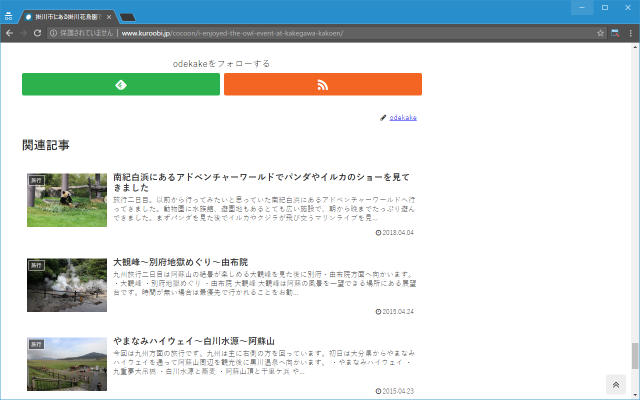Bookmark this page with the star icon

[x=601, y=33]
